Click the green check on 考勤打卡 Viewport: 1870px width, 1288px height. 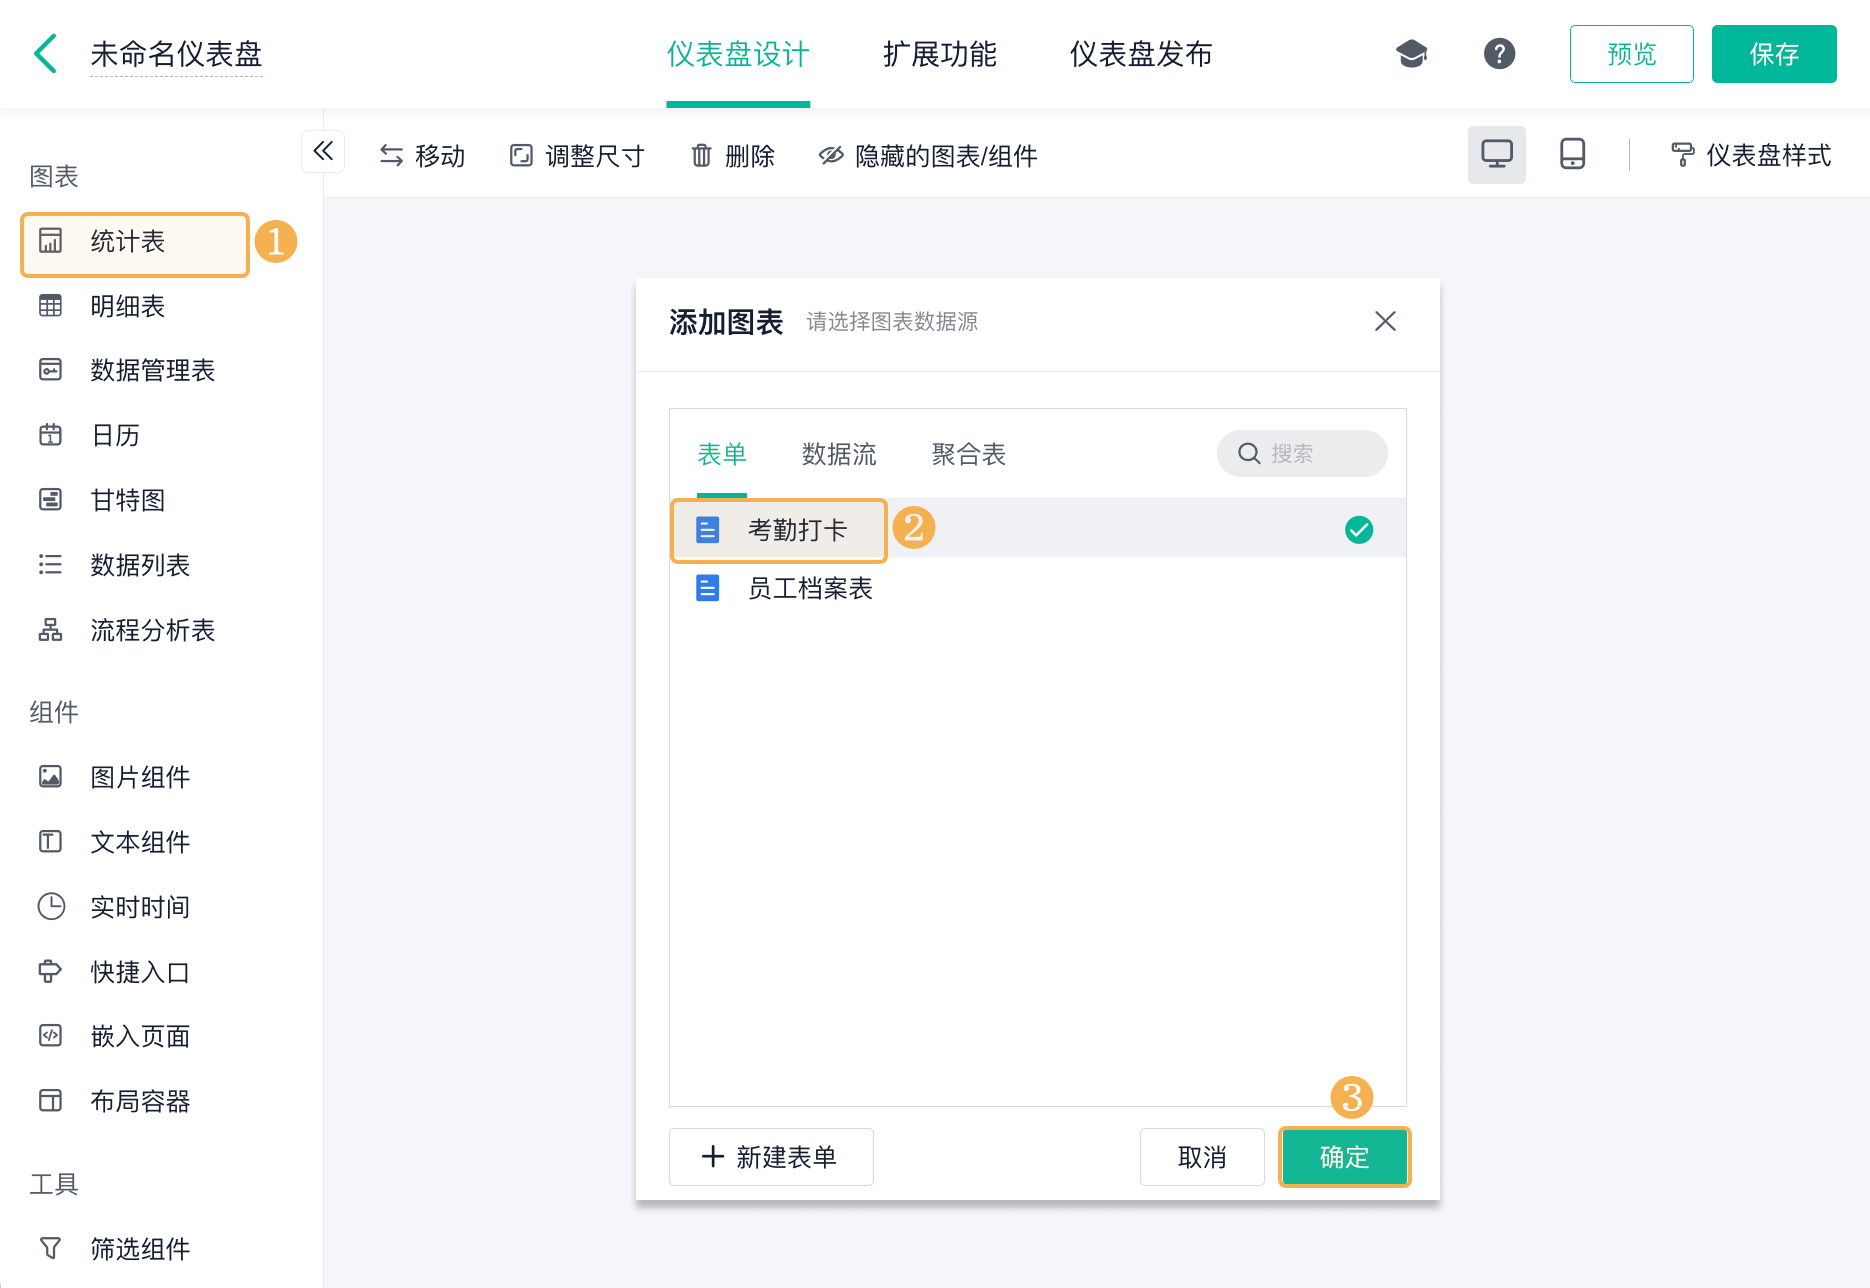click(1359, 530)
